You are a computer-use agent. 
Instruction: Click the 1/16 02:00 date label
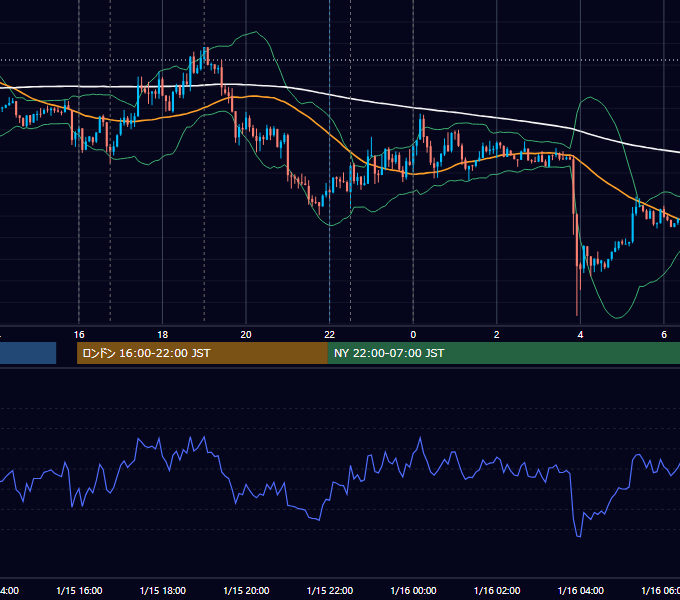point(497,590)
